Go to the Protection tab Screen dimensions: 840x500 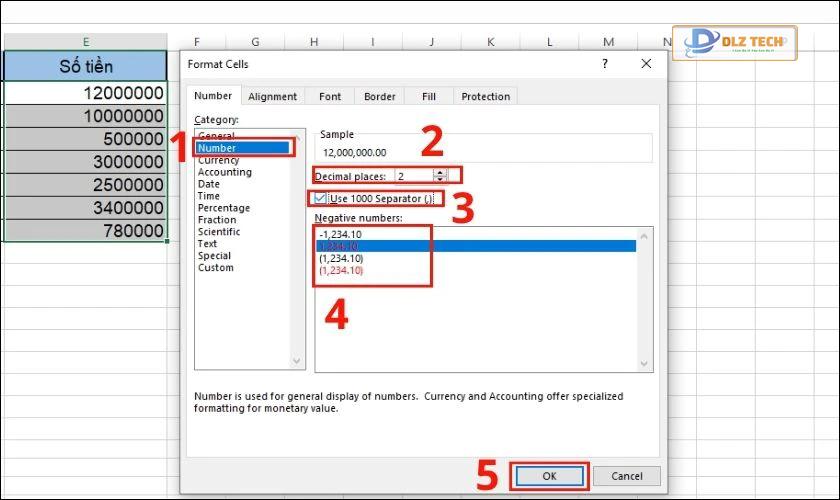(x=485, y=96)
